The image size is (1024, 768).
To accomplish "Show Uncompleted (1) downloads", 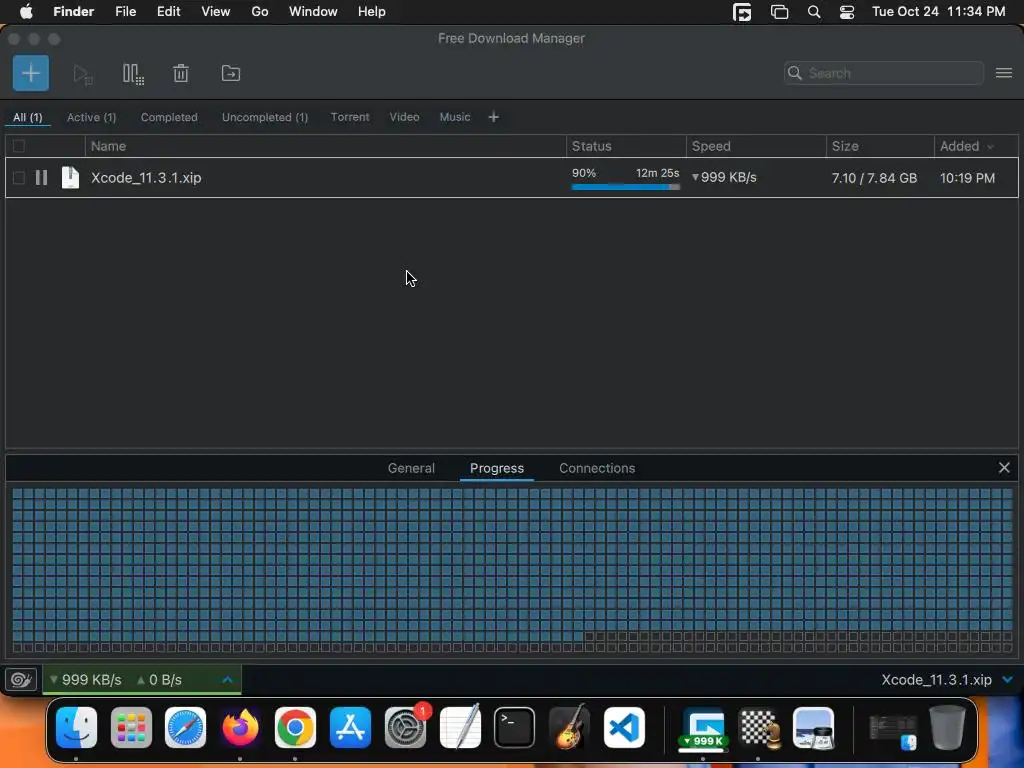I will pos(265,118).
